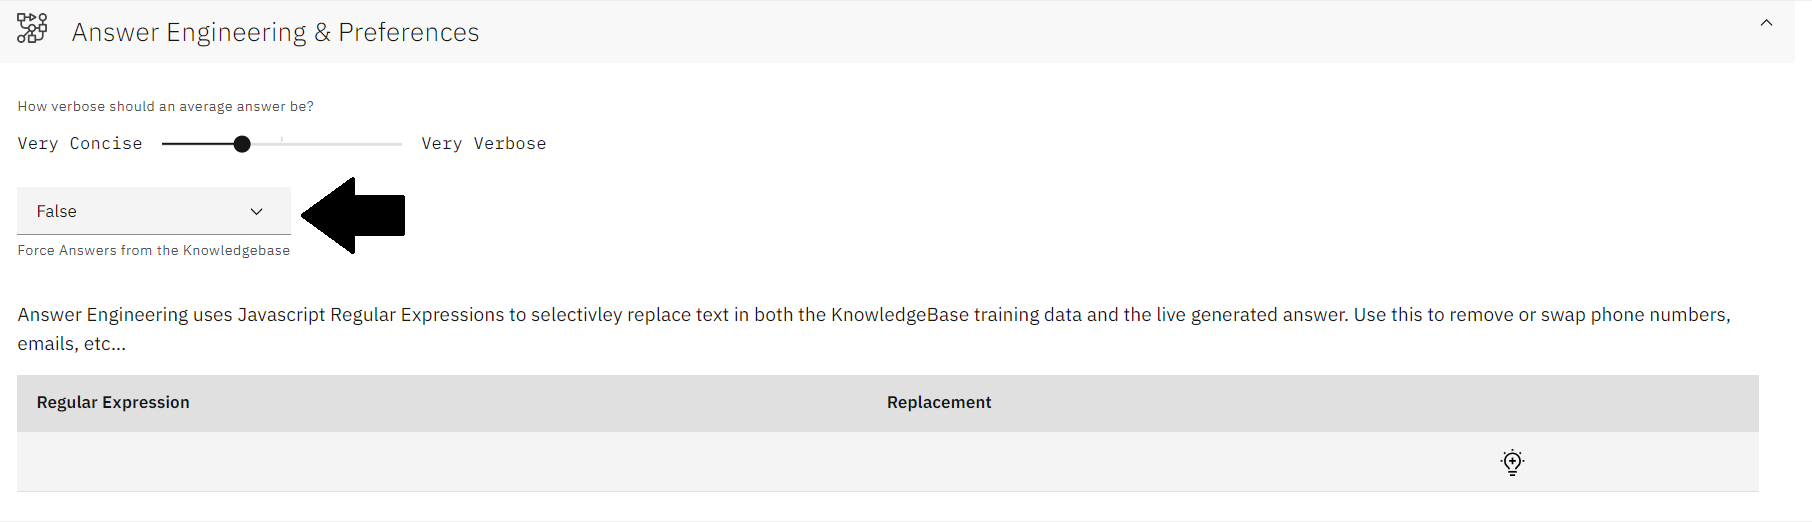Screen dimensions: 1812x522
Task: Click the Regular Expression column header
Action: (113, 402)
